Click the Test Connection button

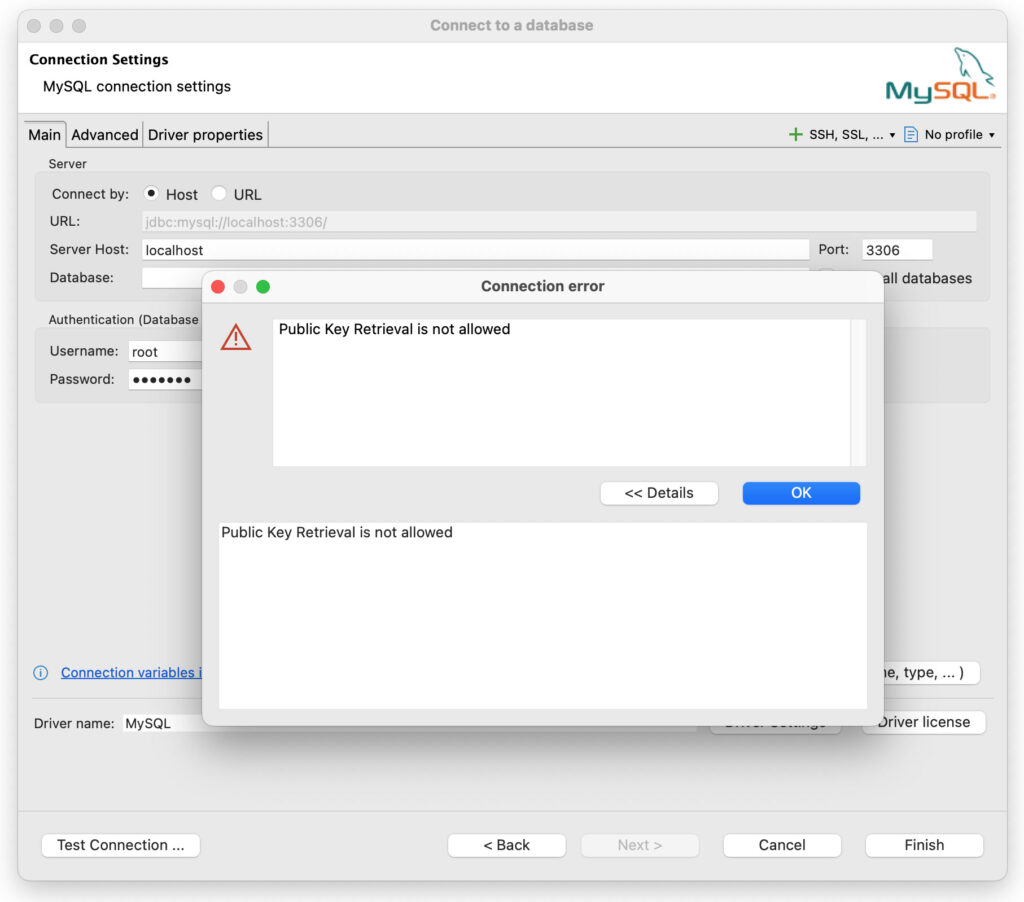click(120, 845)
